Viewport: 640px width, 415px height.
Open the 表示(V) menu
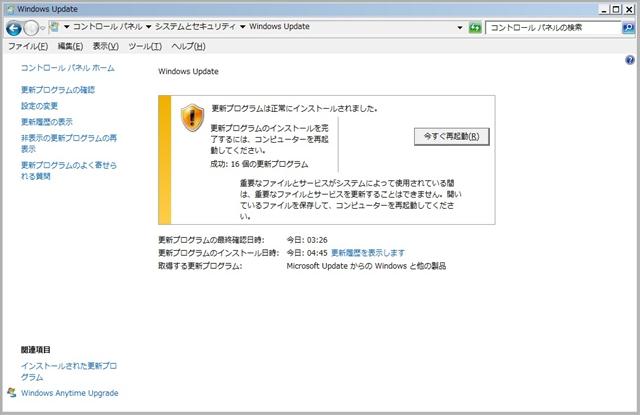pos(105,47)
